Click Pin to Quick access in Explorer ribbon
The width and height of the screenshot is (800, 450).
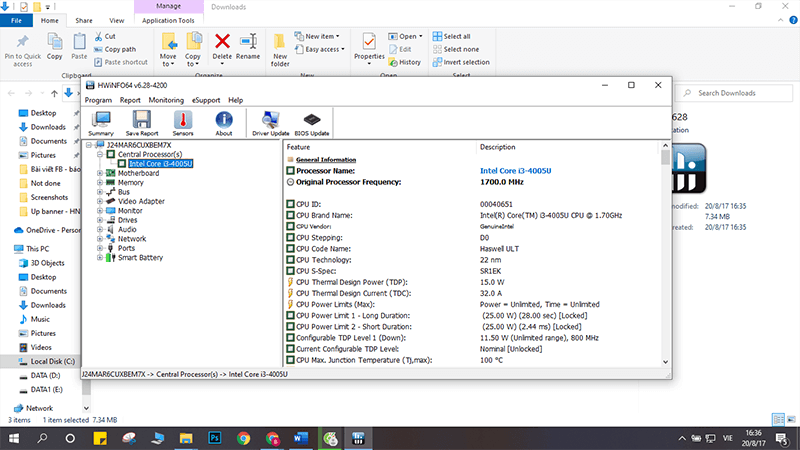[22, 51]
